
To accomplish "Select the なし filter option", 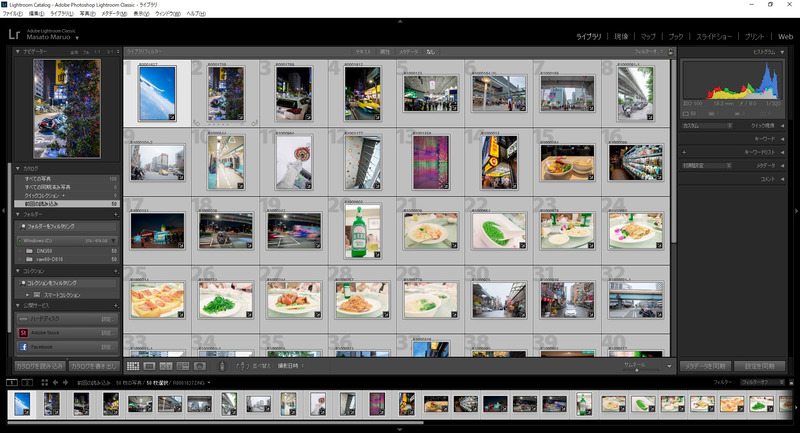I will pyautogui.click(x=431, y=52).
